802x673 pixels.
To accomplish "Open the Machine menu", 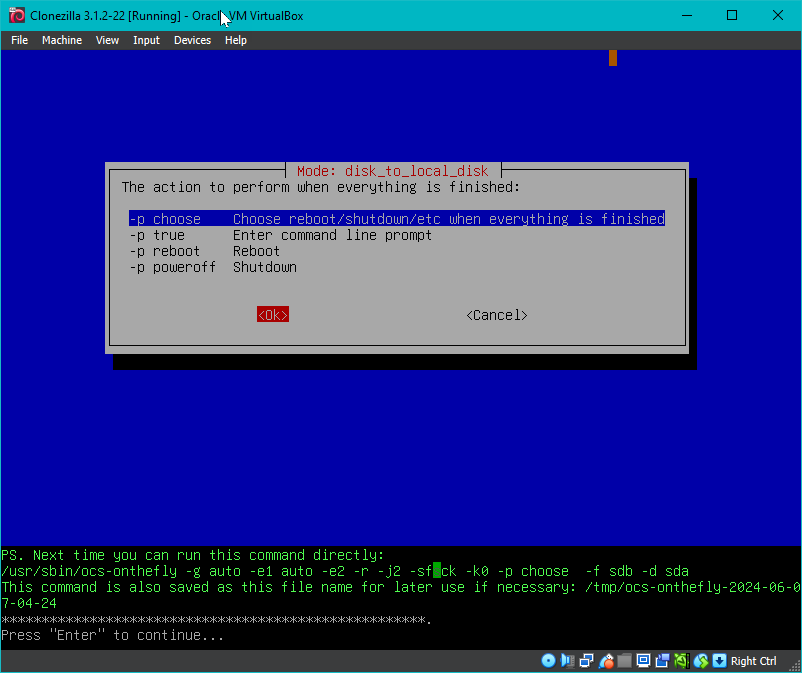I will pos(62,40).
